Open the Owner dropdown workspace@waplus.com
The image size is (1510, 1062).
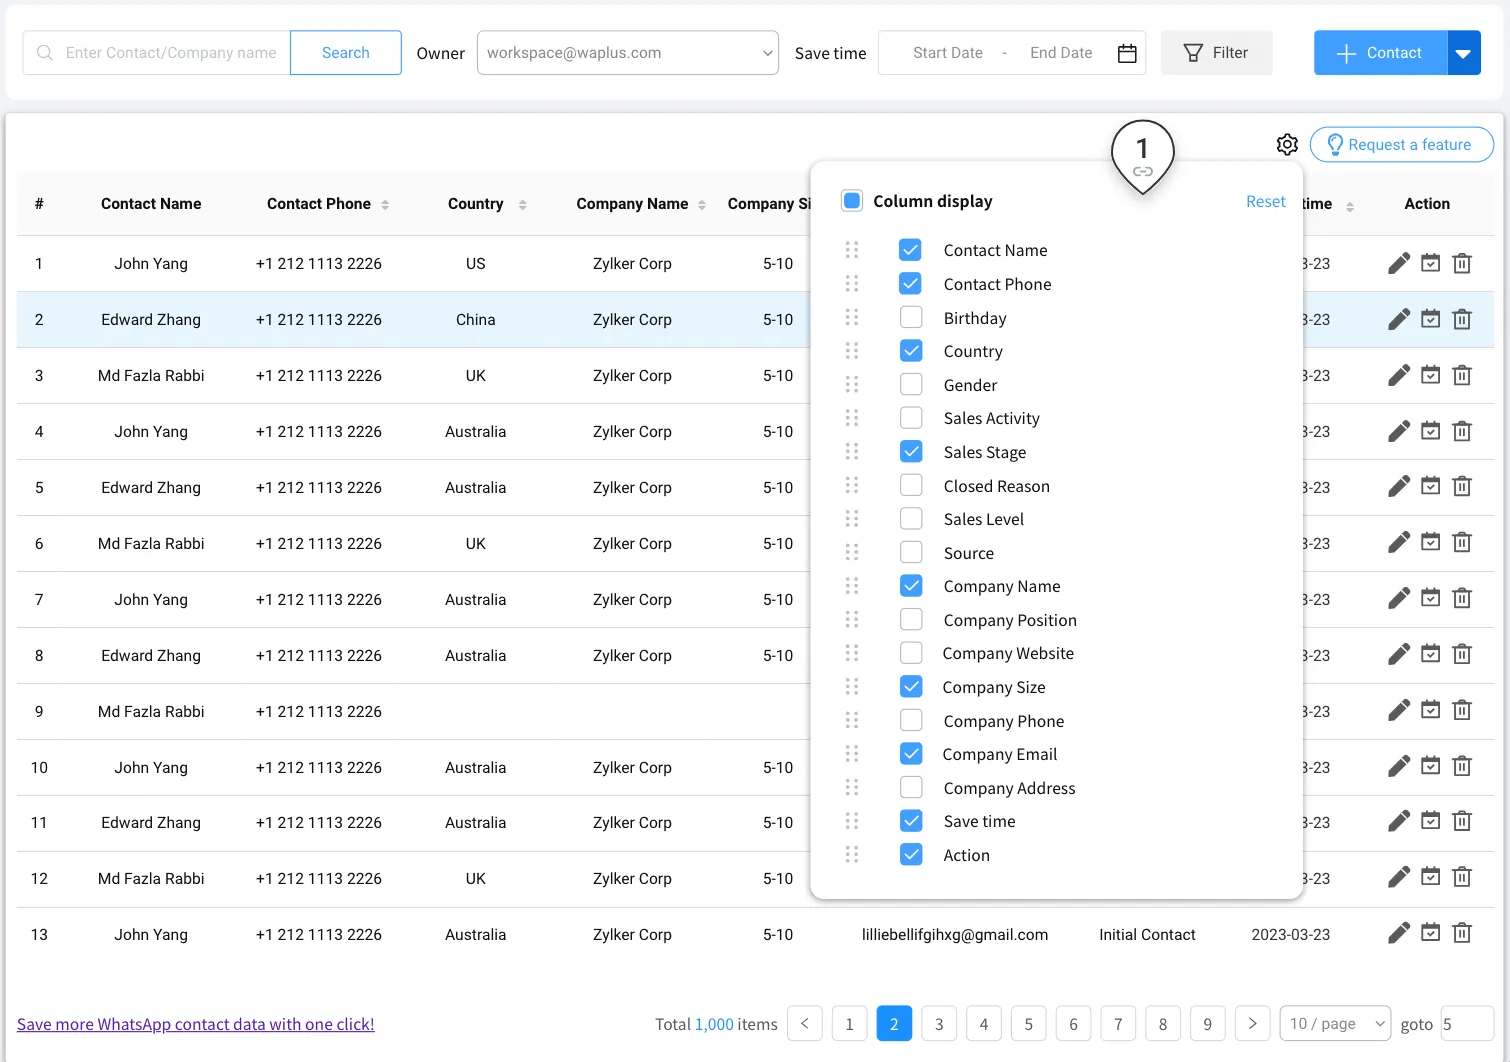[627, 53]
